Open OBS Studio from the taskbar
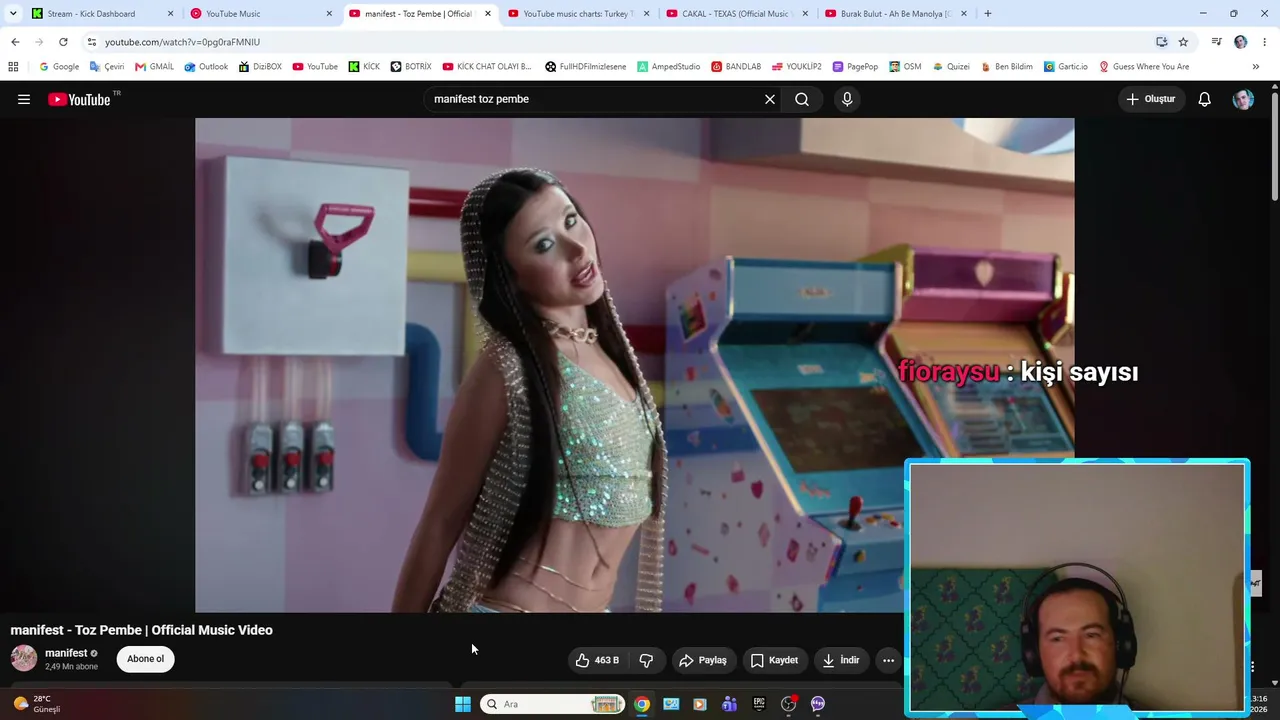This screenshot has height=720, width=1280. (788, 704)
